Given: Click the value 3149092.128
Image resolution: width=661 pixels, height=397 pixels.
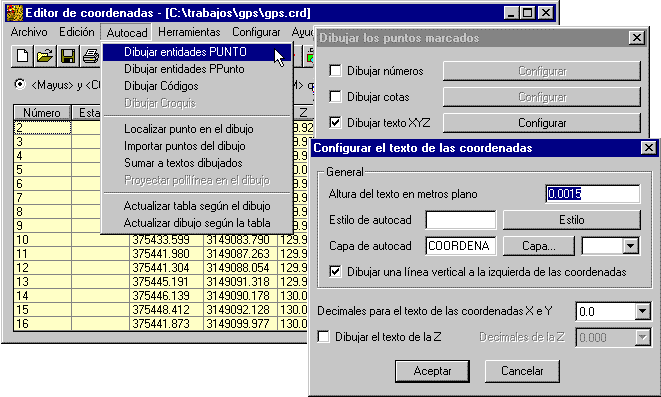Looking at the screenshot, I should point(238,310).
